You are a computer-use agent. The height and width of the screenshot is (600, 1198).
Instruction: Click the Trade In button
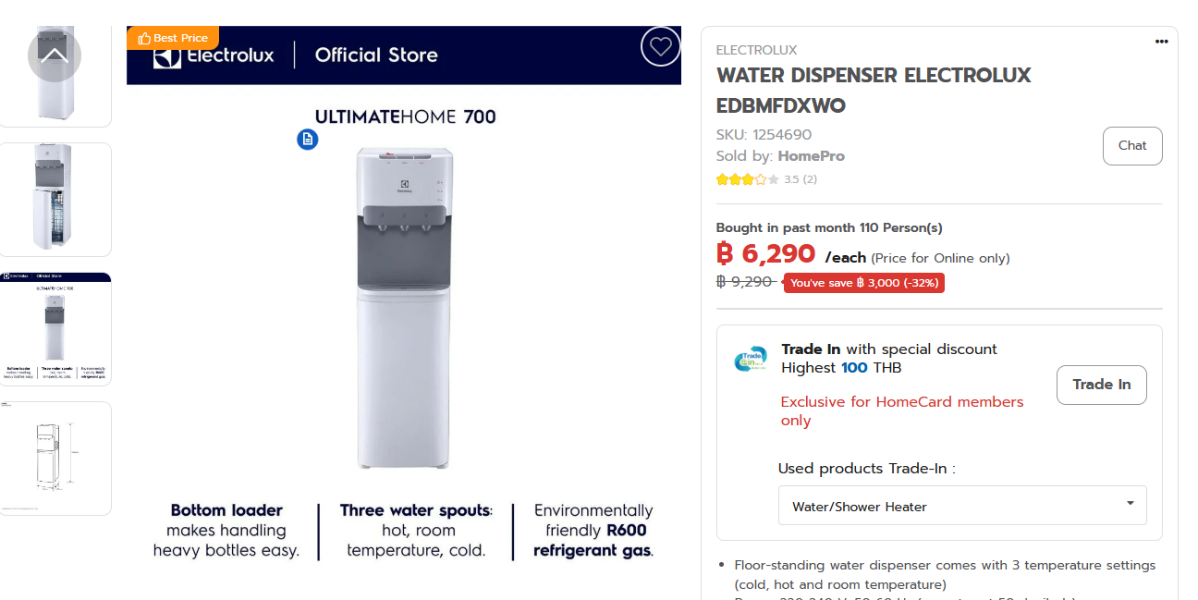pyautogui.click(x=1101, y=384)
